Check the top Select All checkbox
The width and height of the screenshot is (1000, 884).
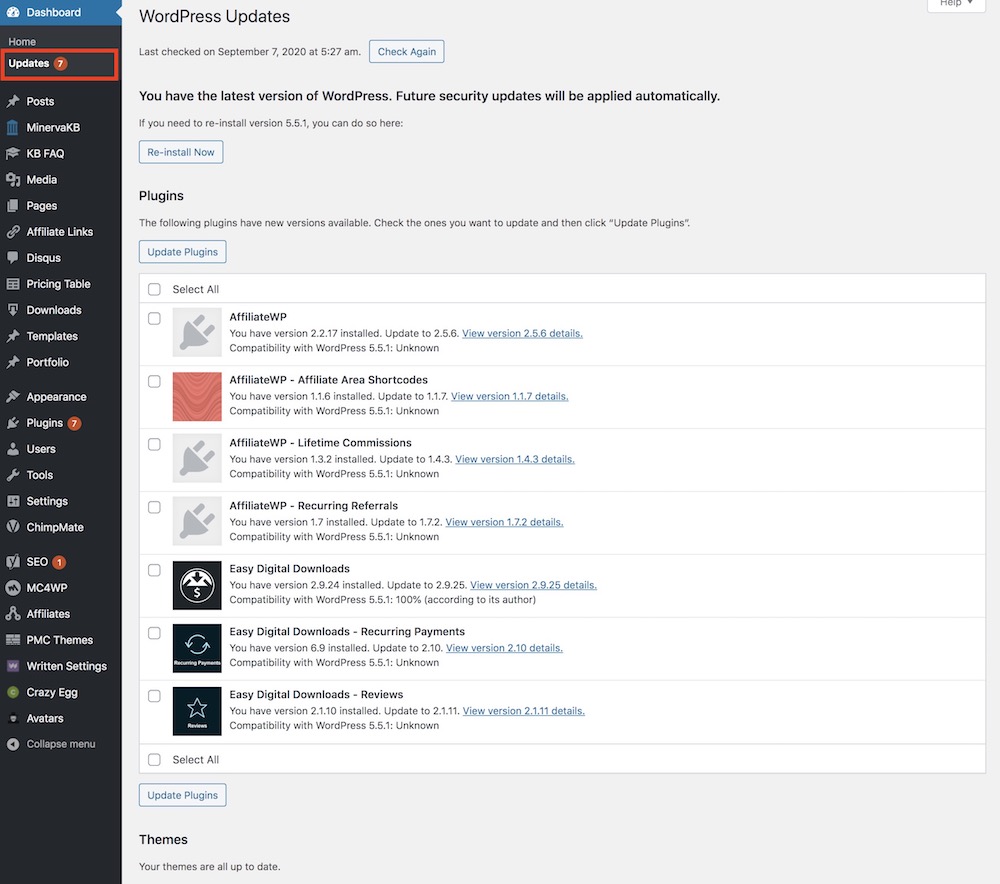[154, 290]
